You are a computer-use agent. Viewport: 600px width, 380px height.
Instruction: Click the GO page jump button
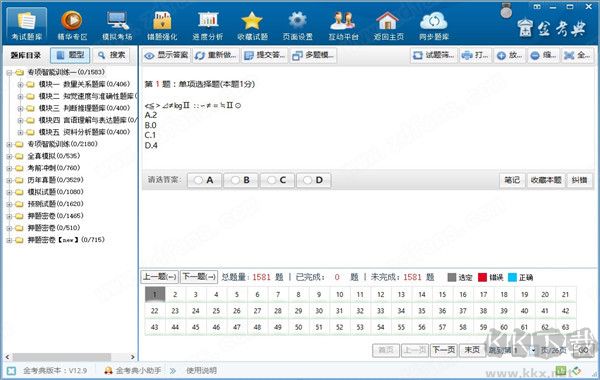point(584,350)
